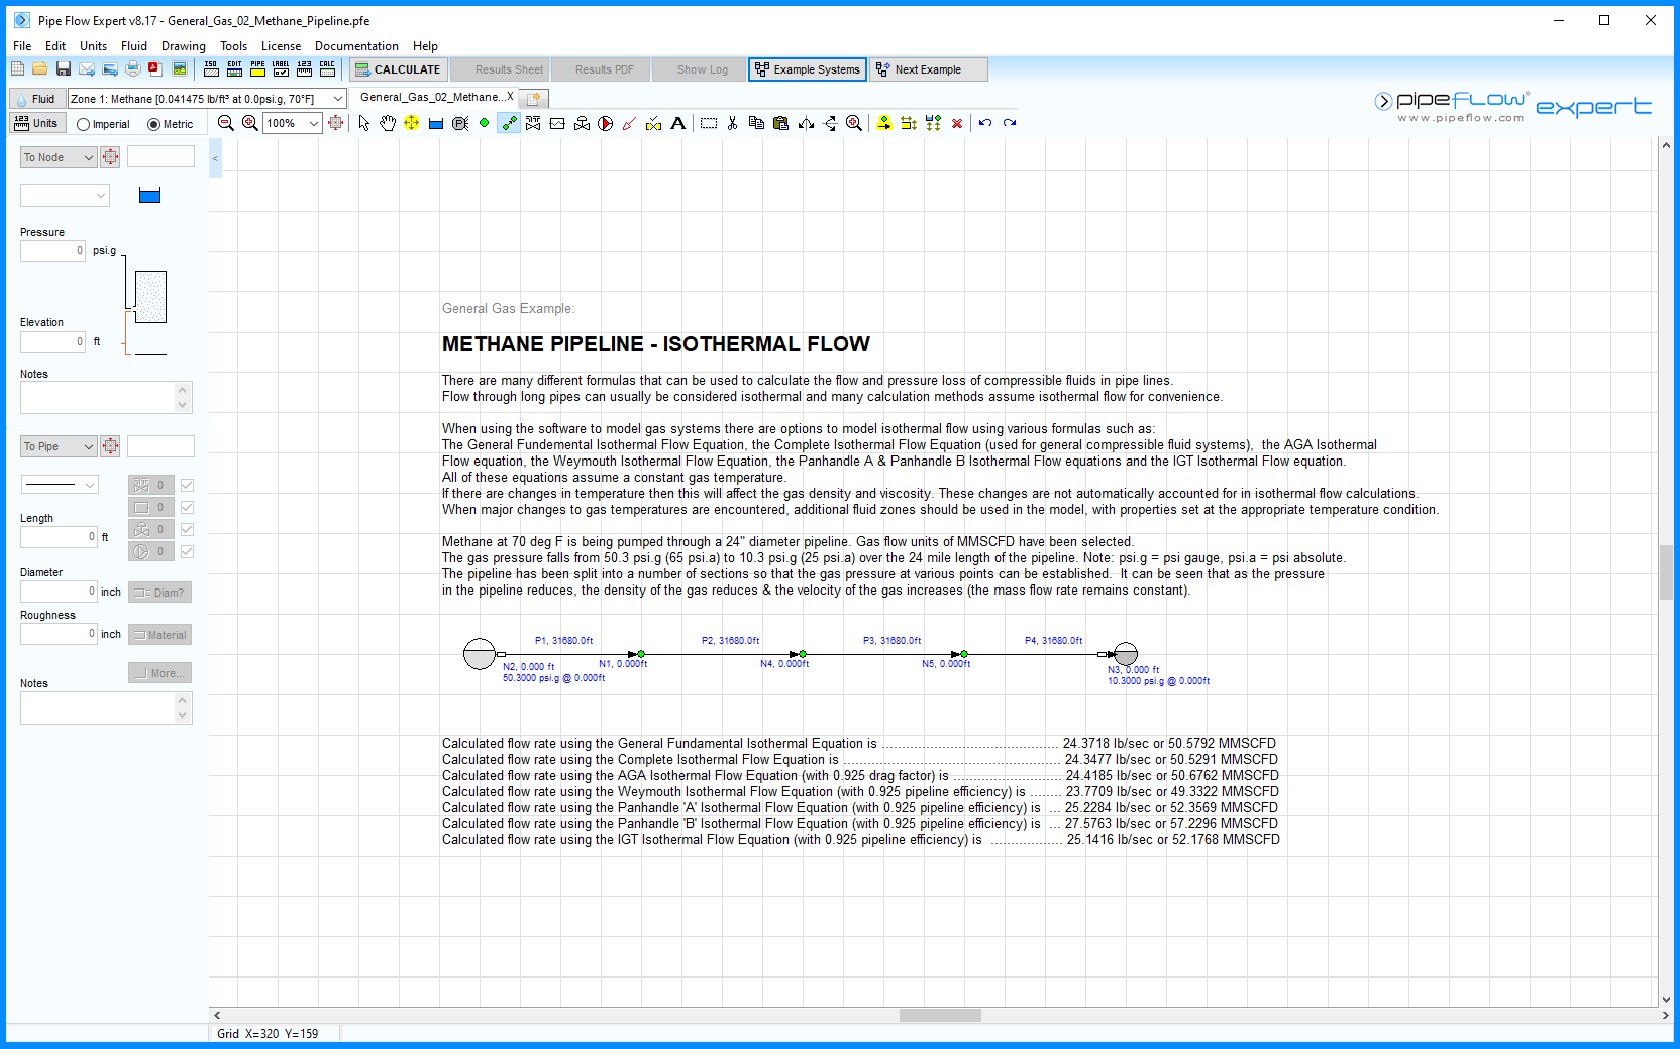The width and height of the screenshot is (1680, 1049).
Task: Select the add join node tool
Action: coord(484,123)
